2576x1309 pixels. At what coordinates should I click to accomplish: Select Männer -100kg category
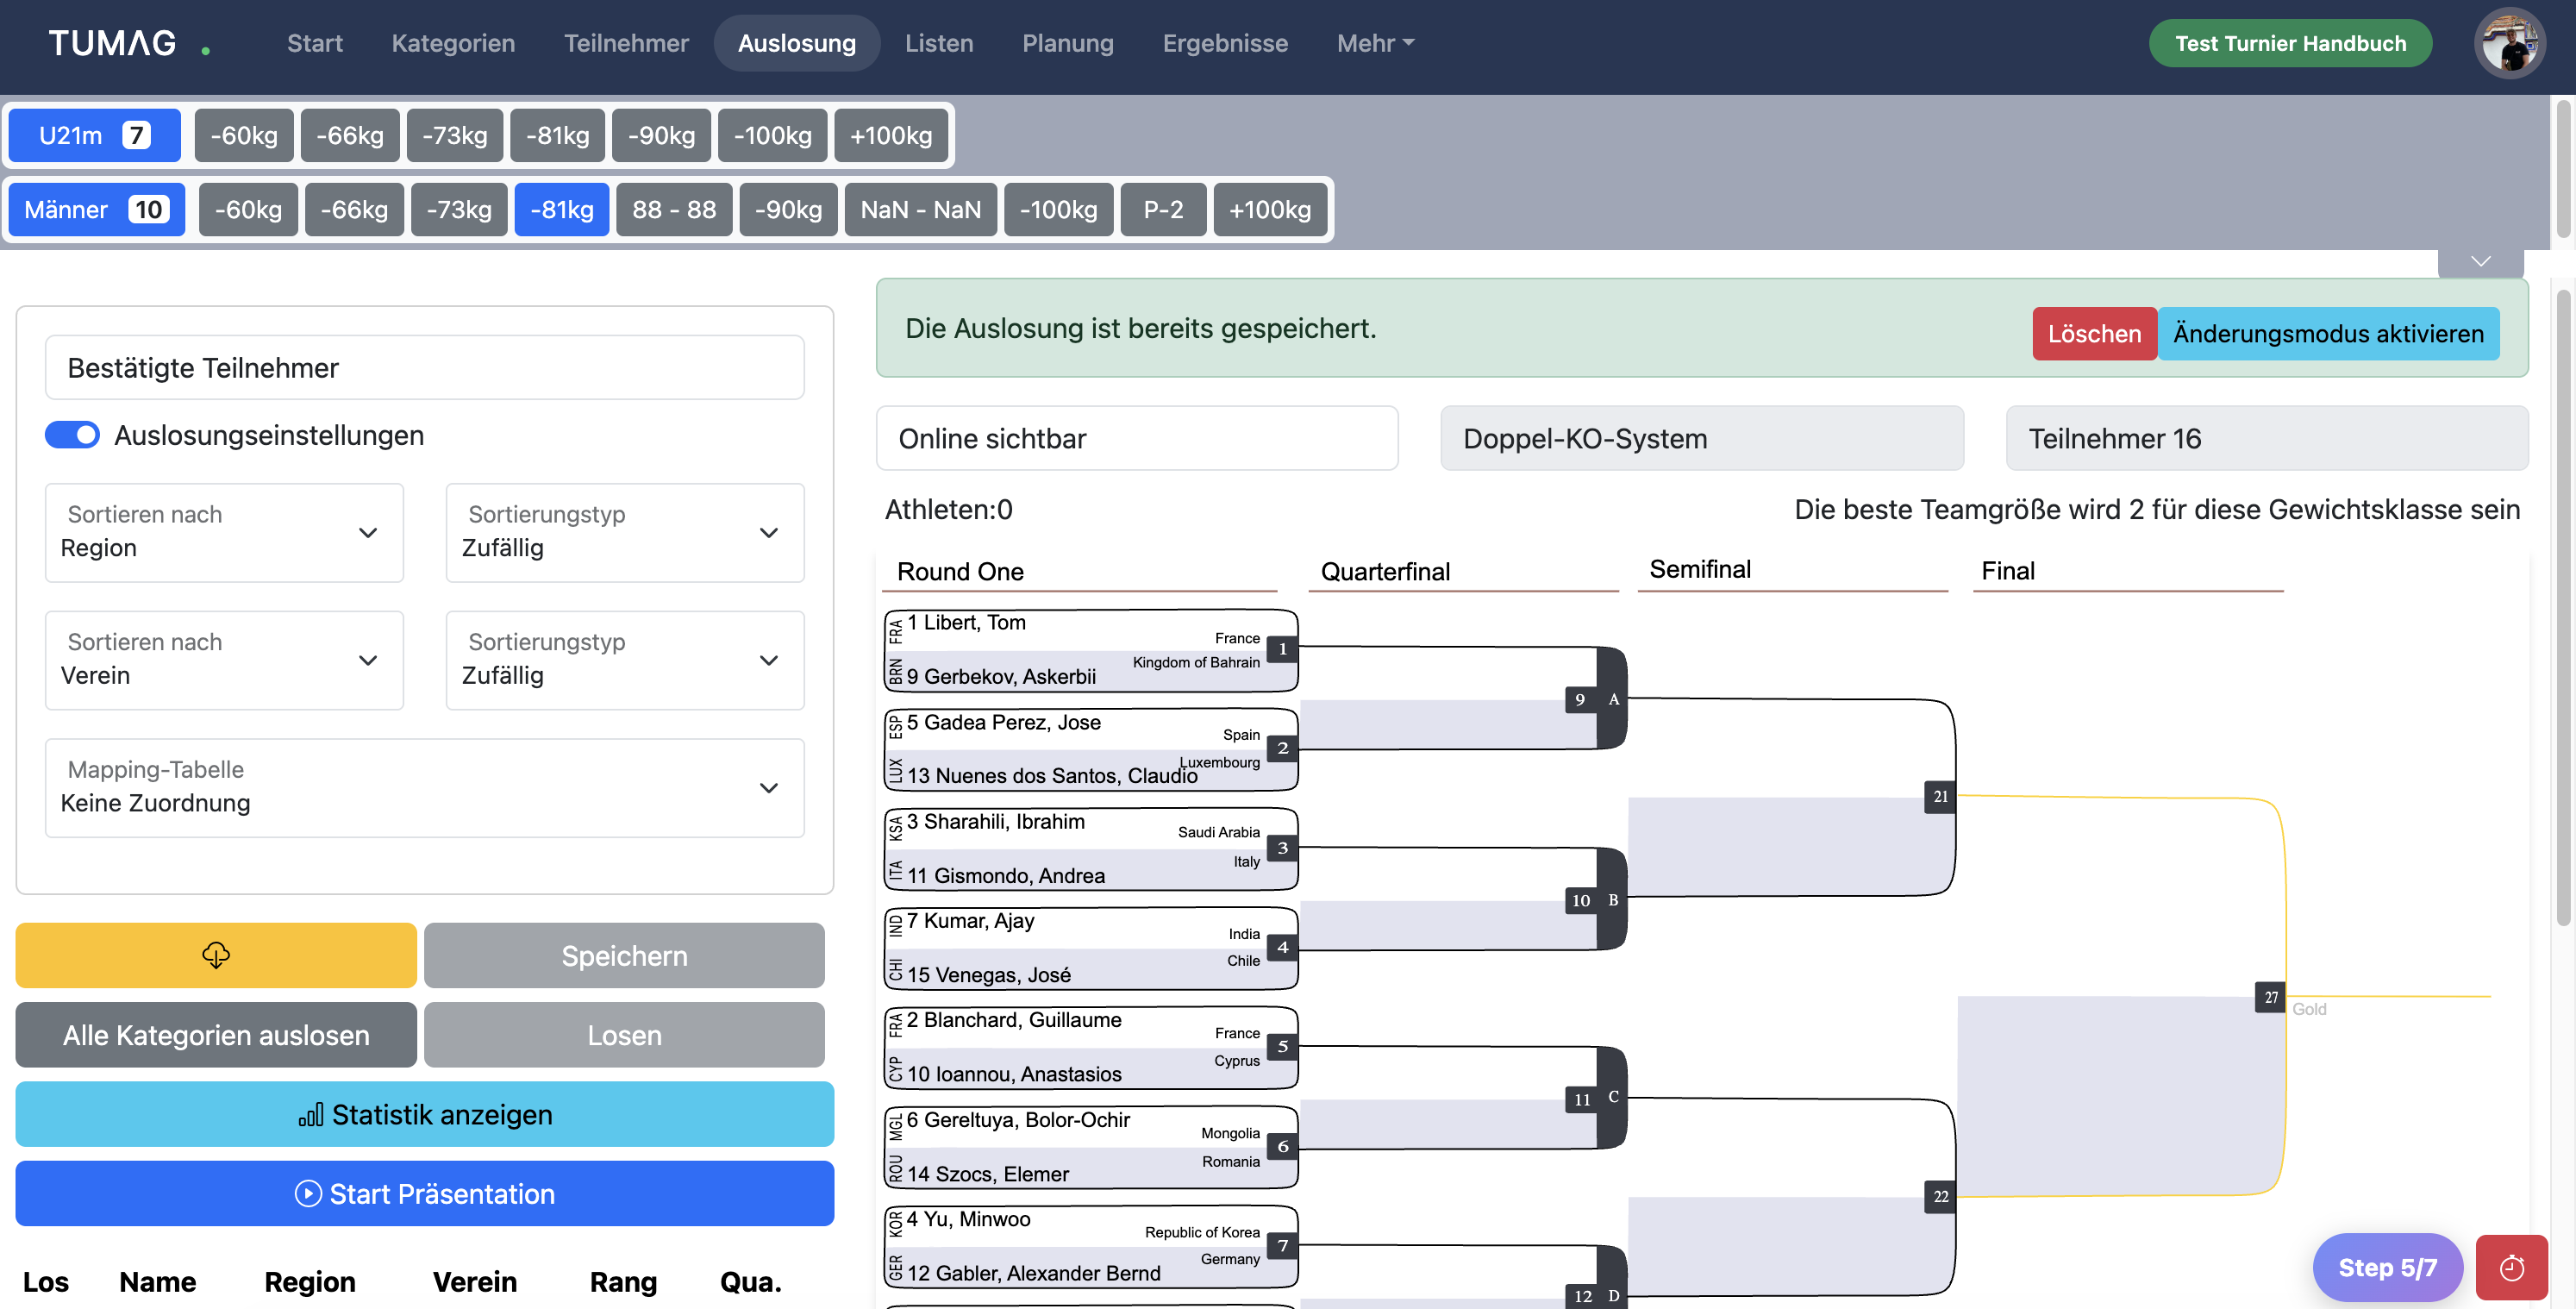click(x=1058, y=209)
